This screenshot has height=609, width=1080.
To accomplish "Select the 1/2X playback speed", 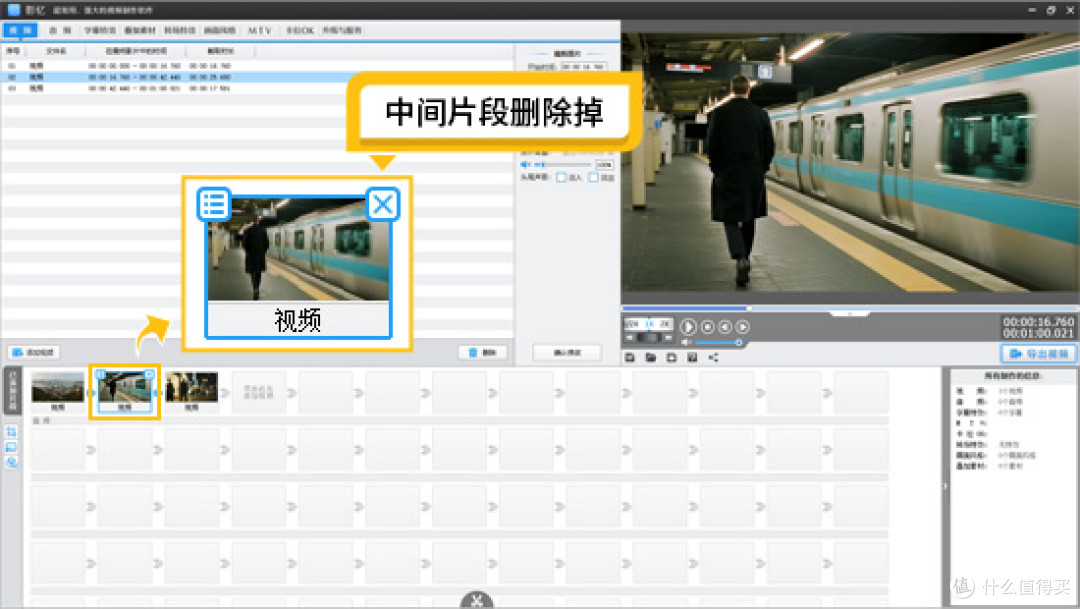I will pyautogui.click(x=632, y=323).
